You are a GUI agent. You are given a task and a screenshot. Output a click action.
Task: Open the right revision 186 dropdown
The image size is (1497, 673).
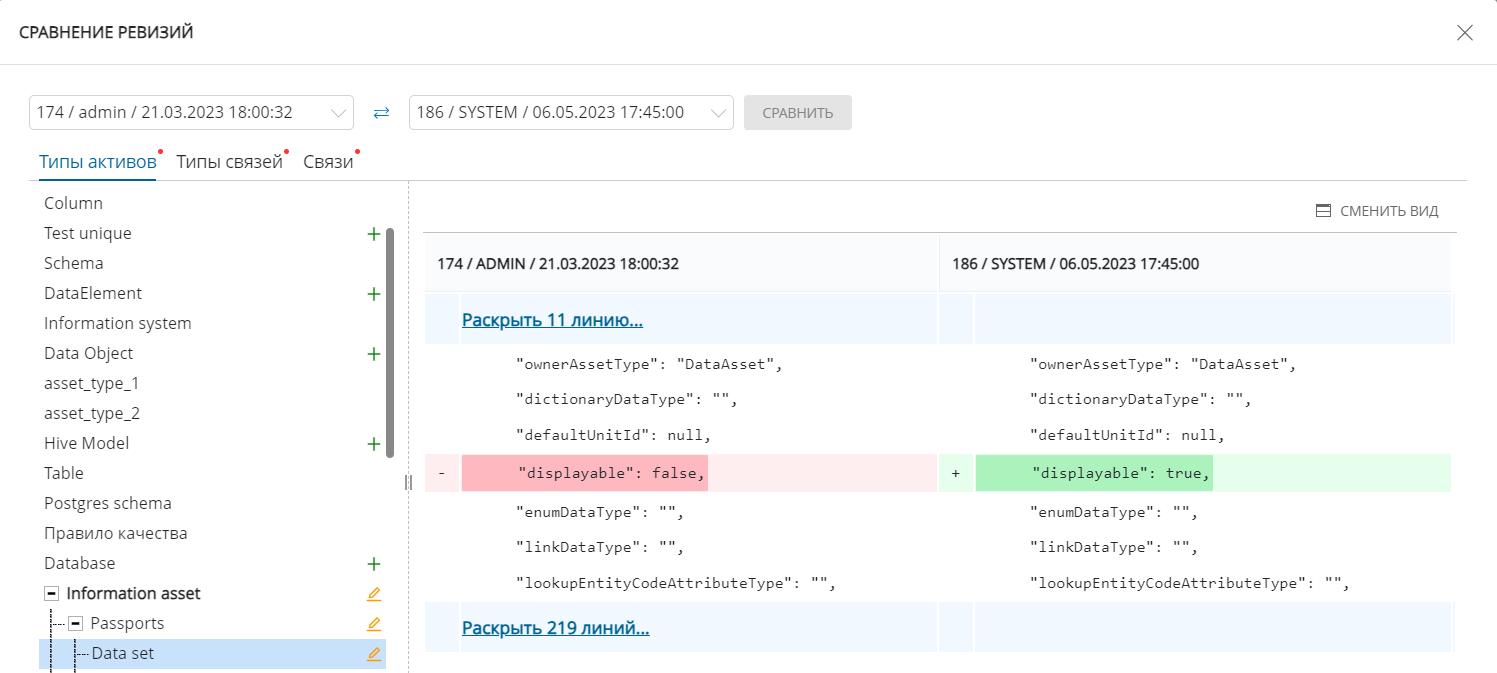pos(571,113)
